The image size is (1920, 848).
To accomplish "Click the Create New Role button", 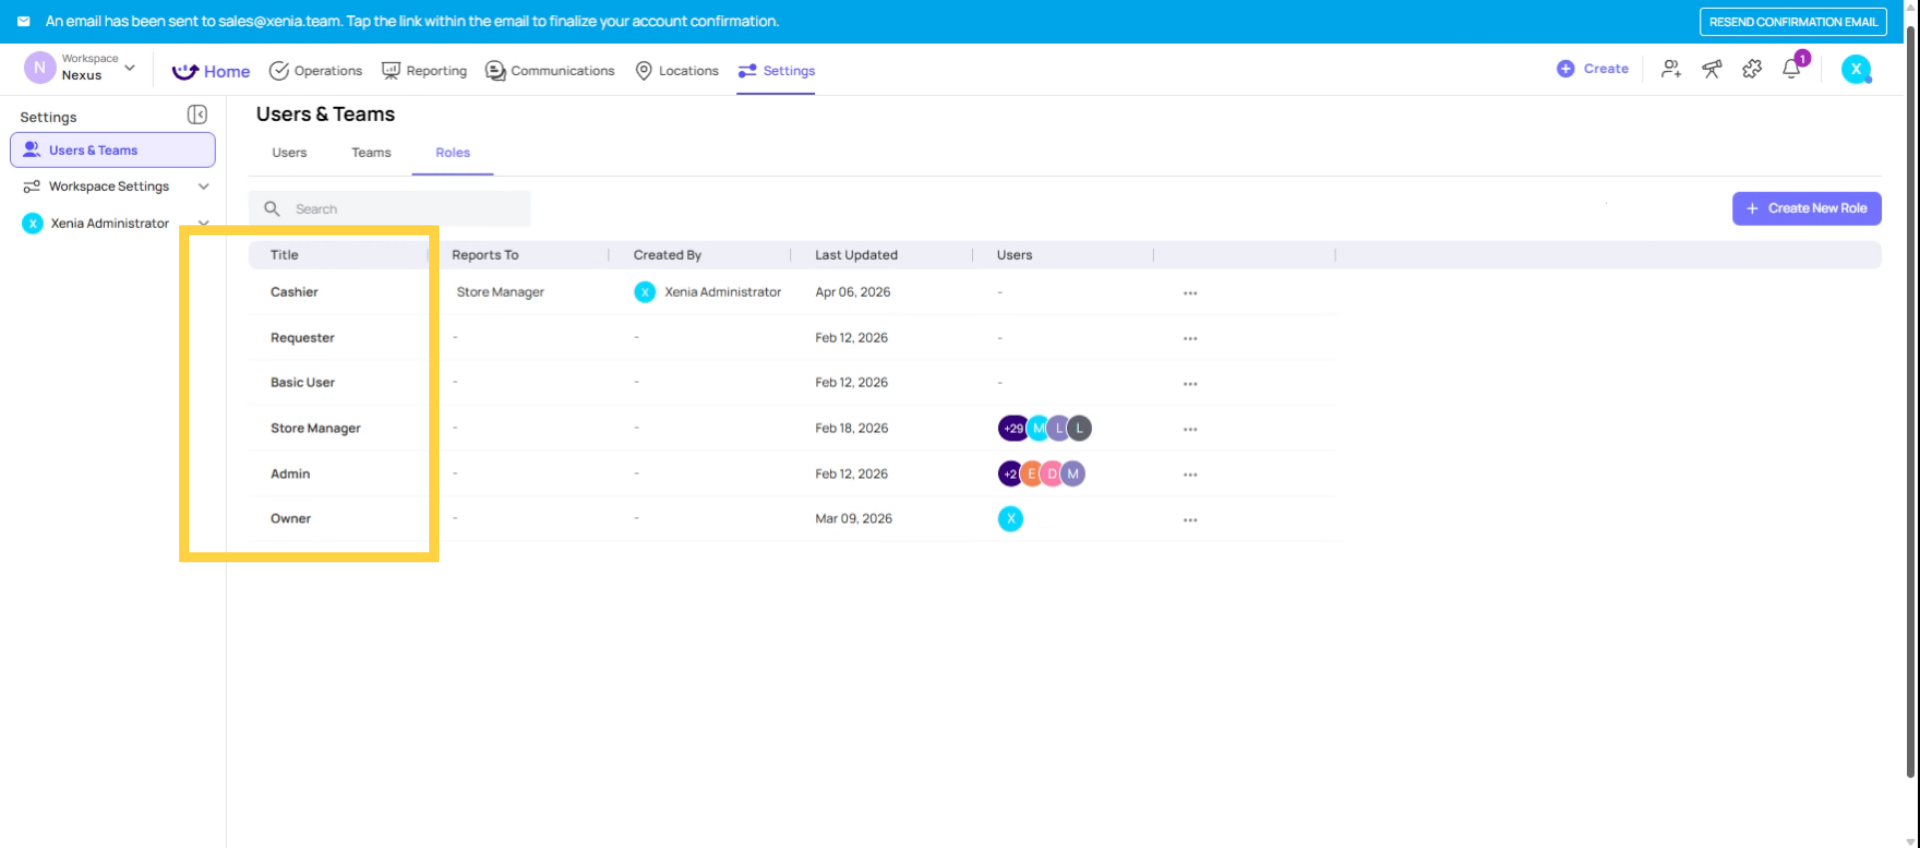I will [1806, 208].
